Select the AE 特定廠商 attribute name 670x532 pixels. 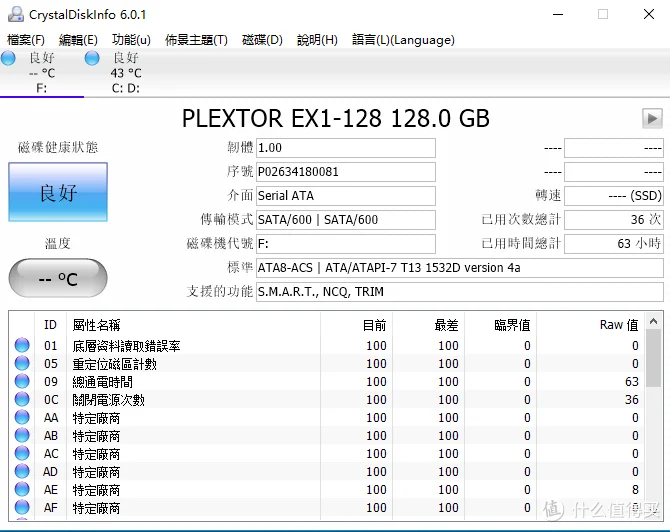(x=96, y=490)
